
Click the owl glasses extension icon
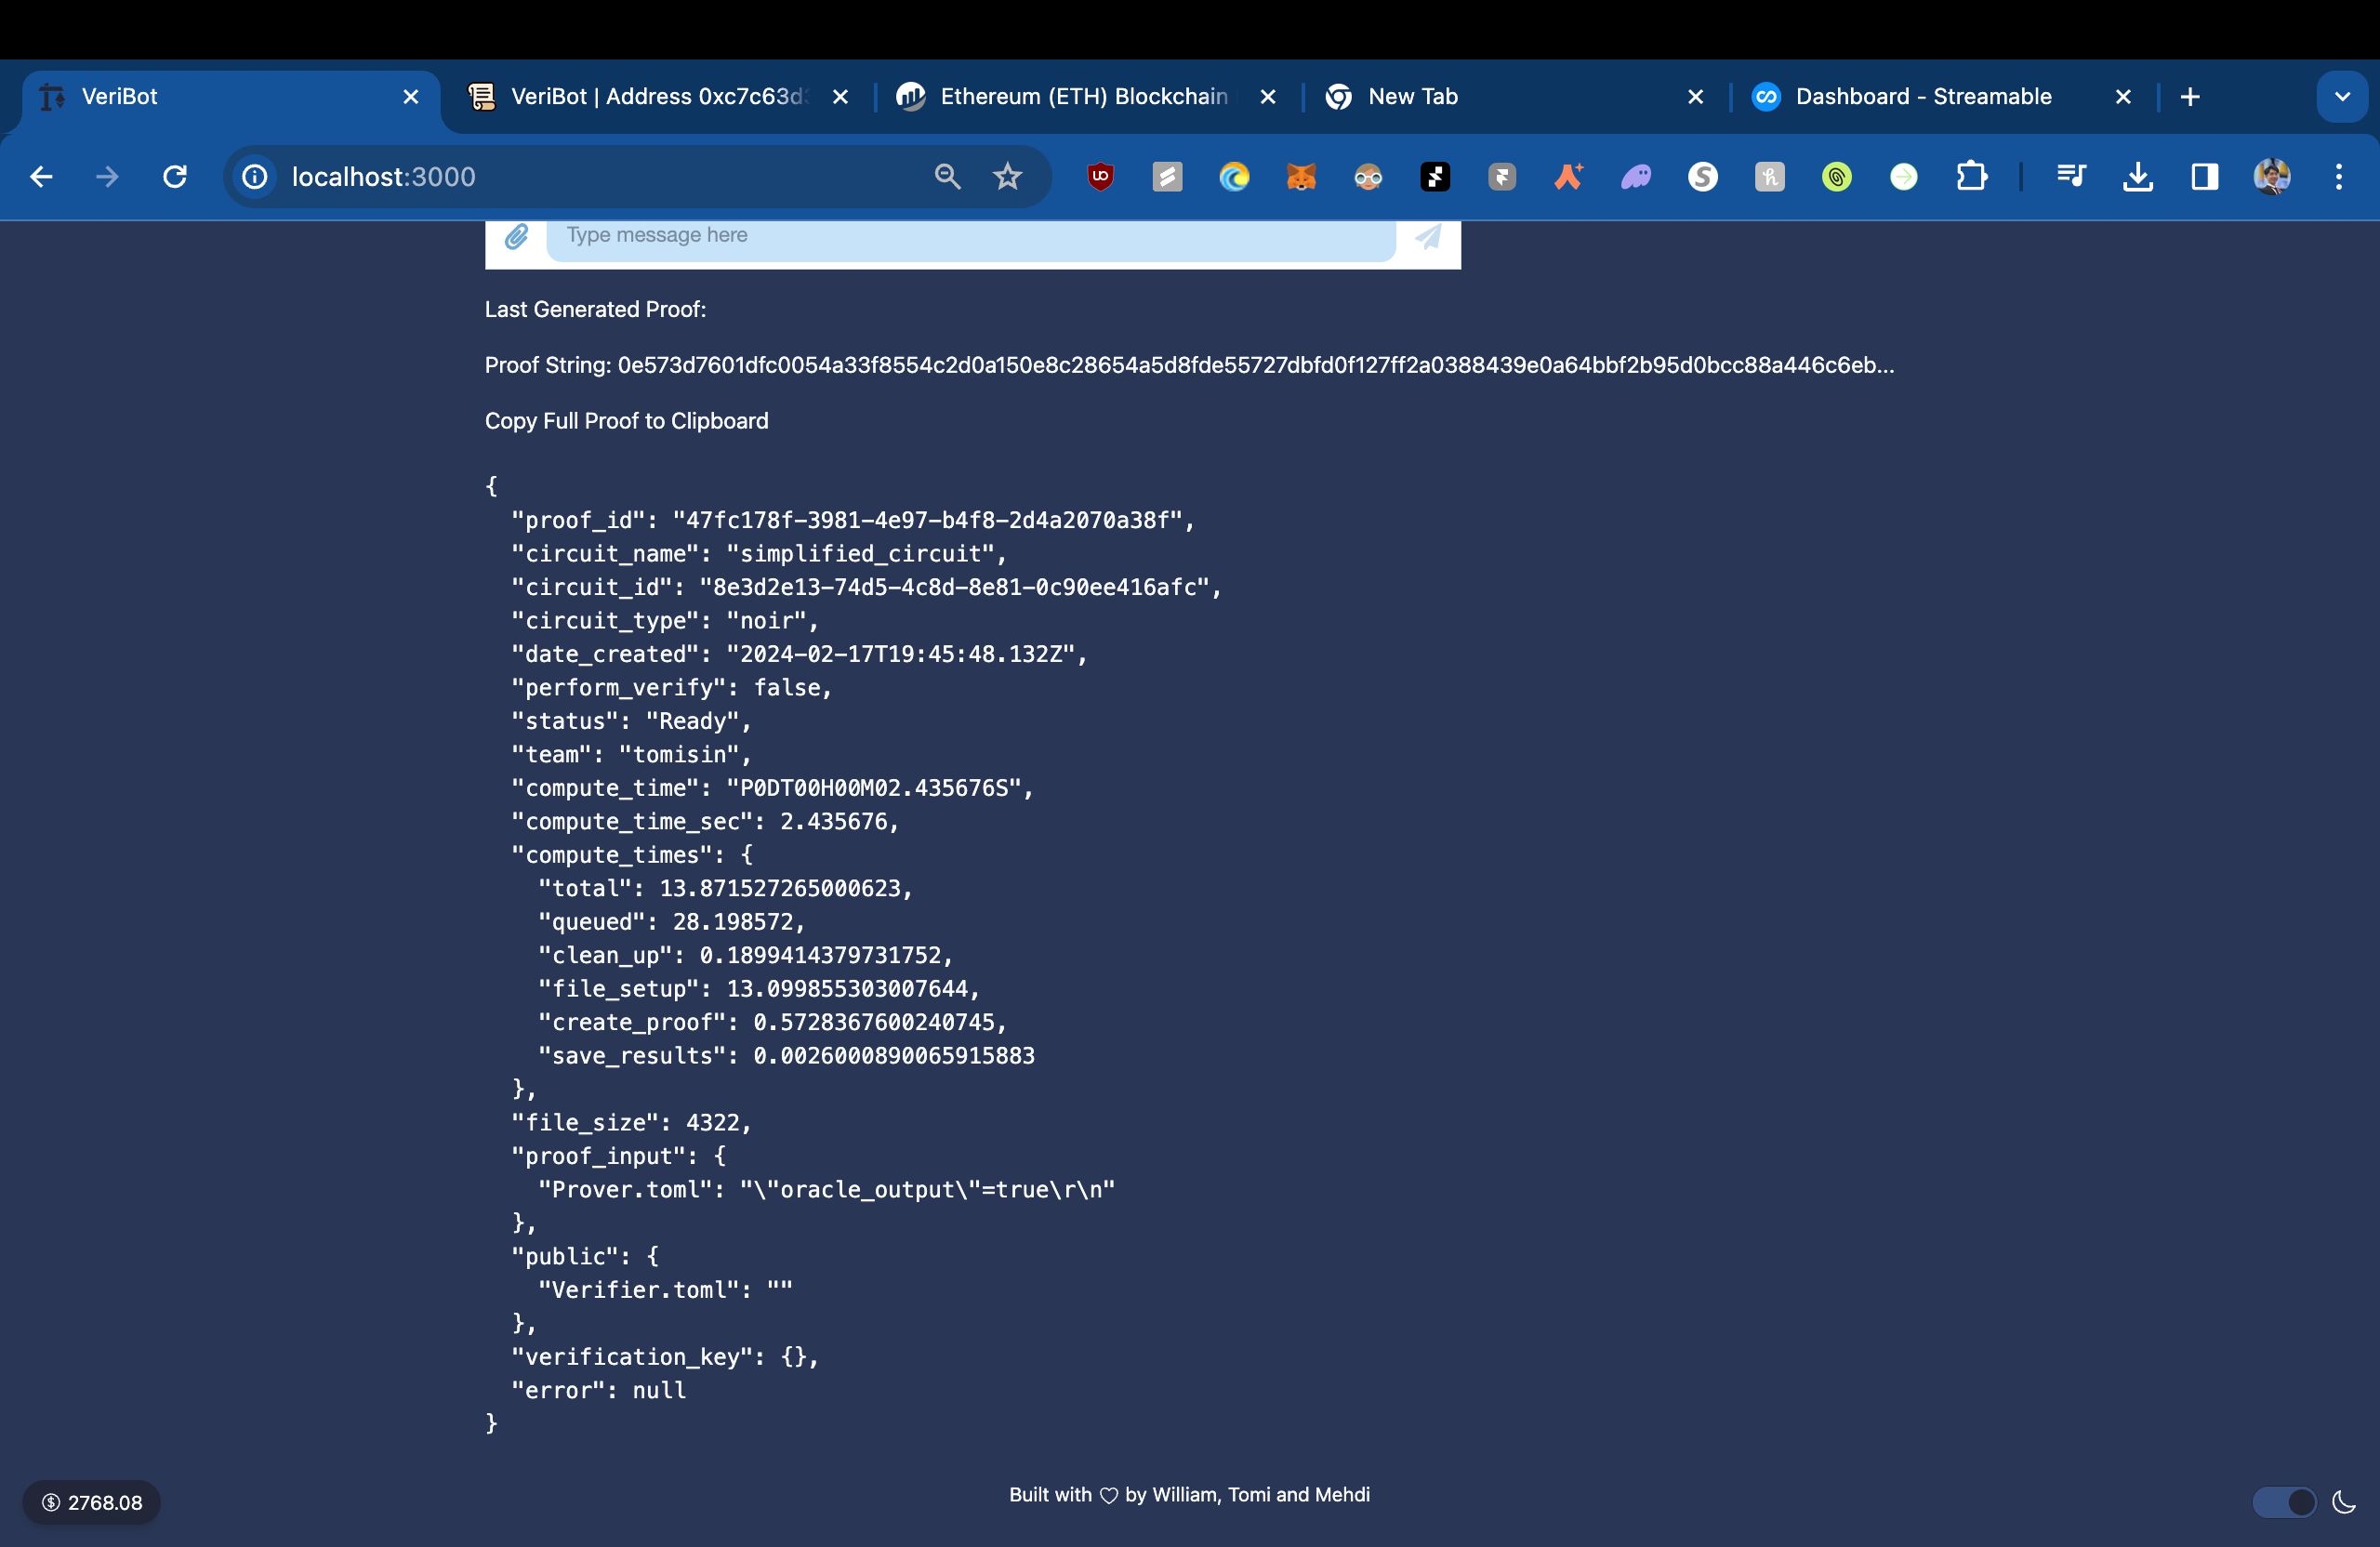coord(1368,177)
